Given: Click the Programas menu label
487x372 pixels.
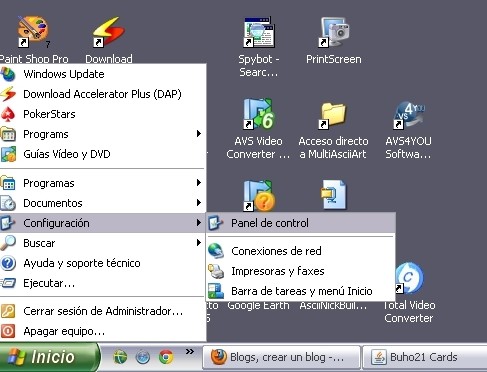Looking at the screenshot, I should tap(49, 183).
